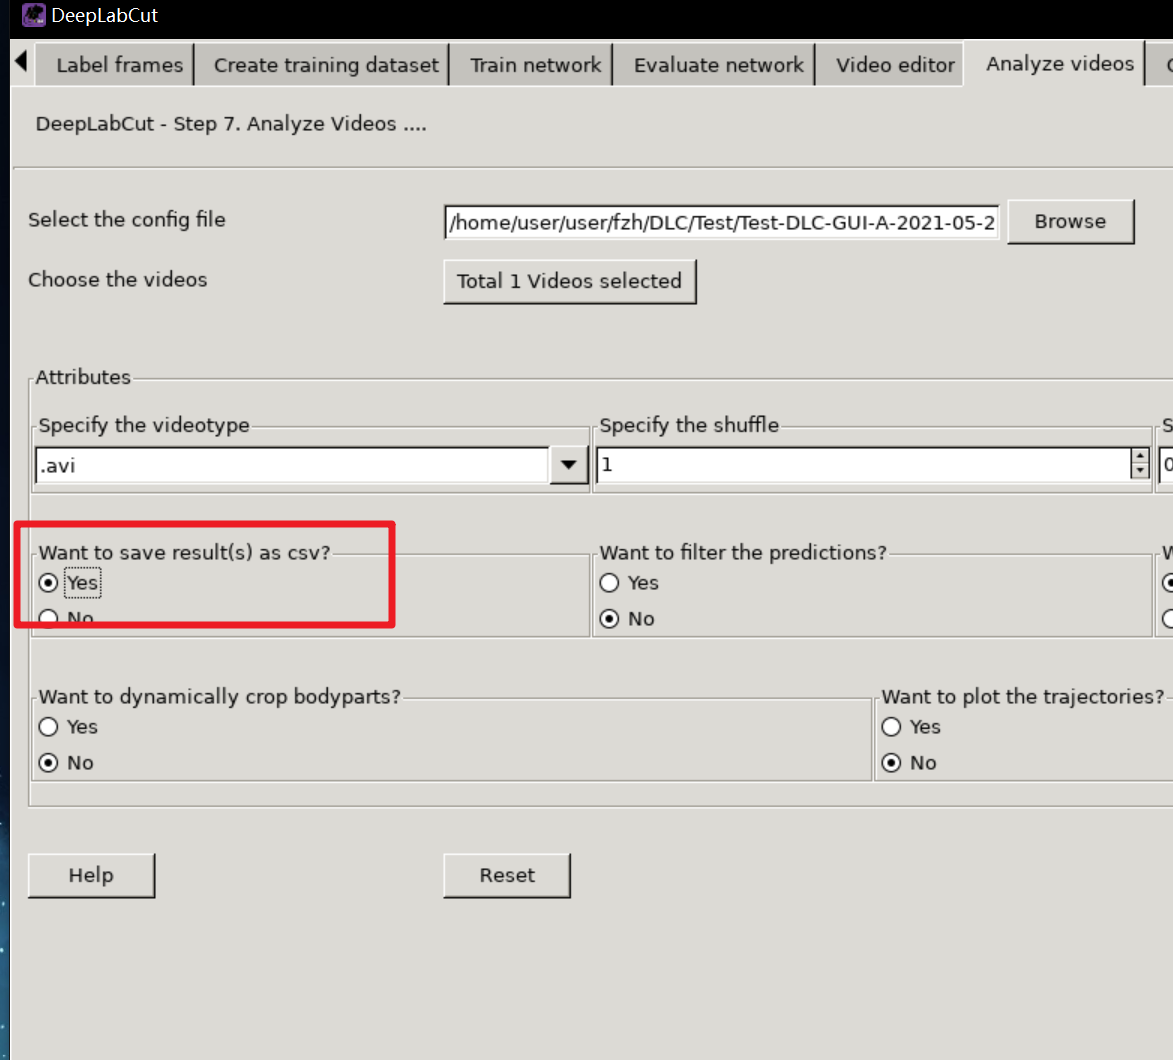Click the 'Attributes' group label
This screenshot has width=1173, height=1060.
coord(83,377)
